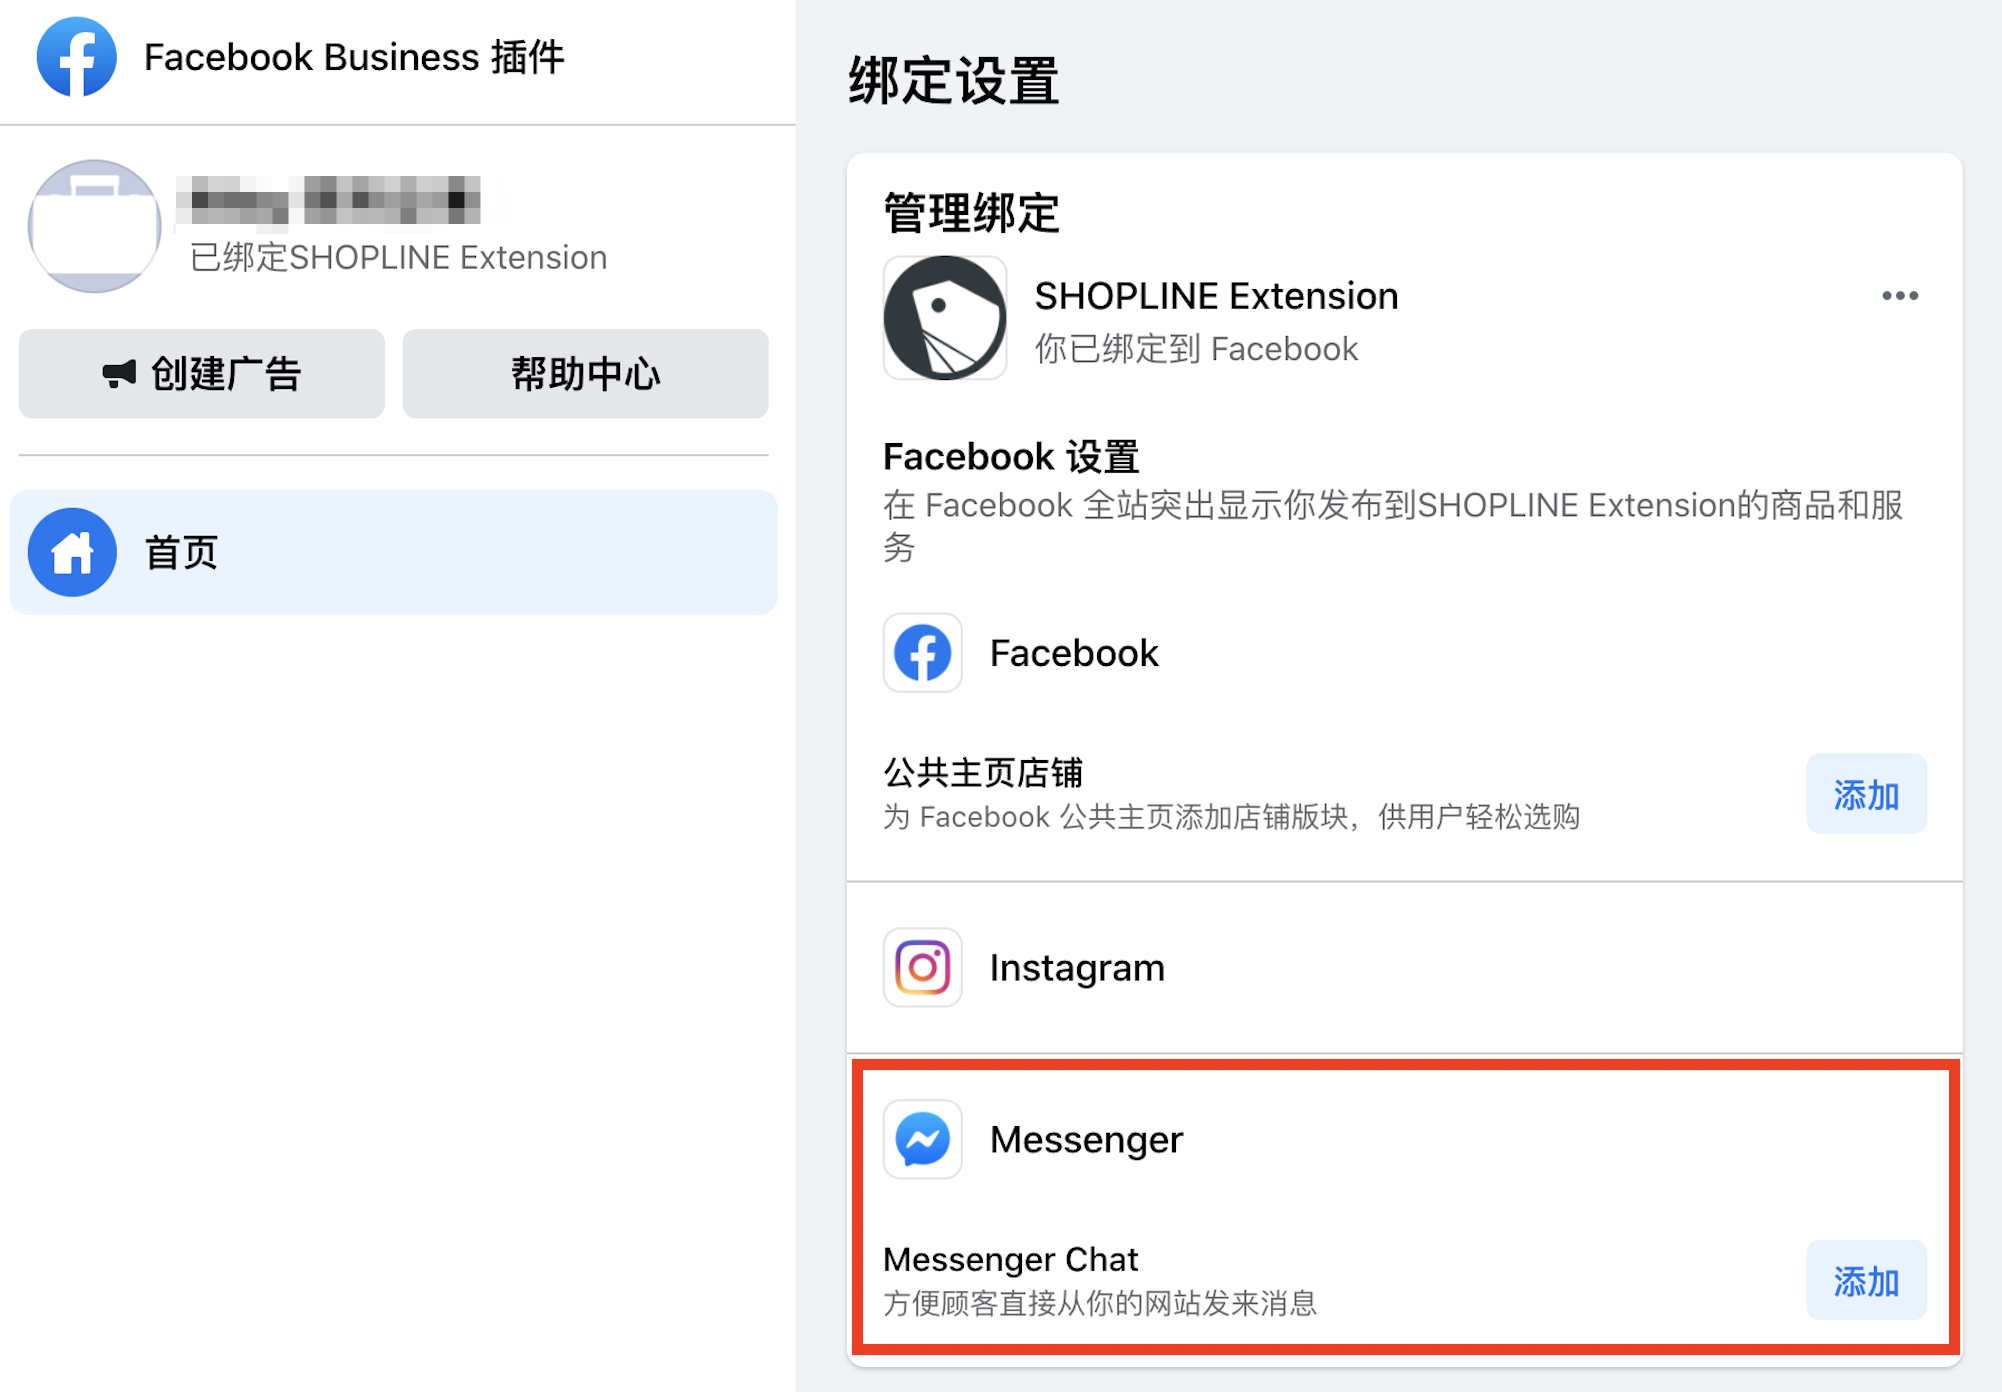Click the 管理绑定 section heading
The height and width of the screenshot is (1392, 2002).
click(x=971, y=213)
